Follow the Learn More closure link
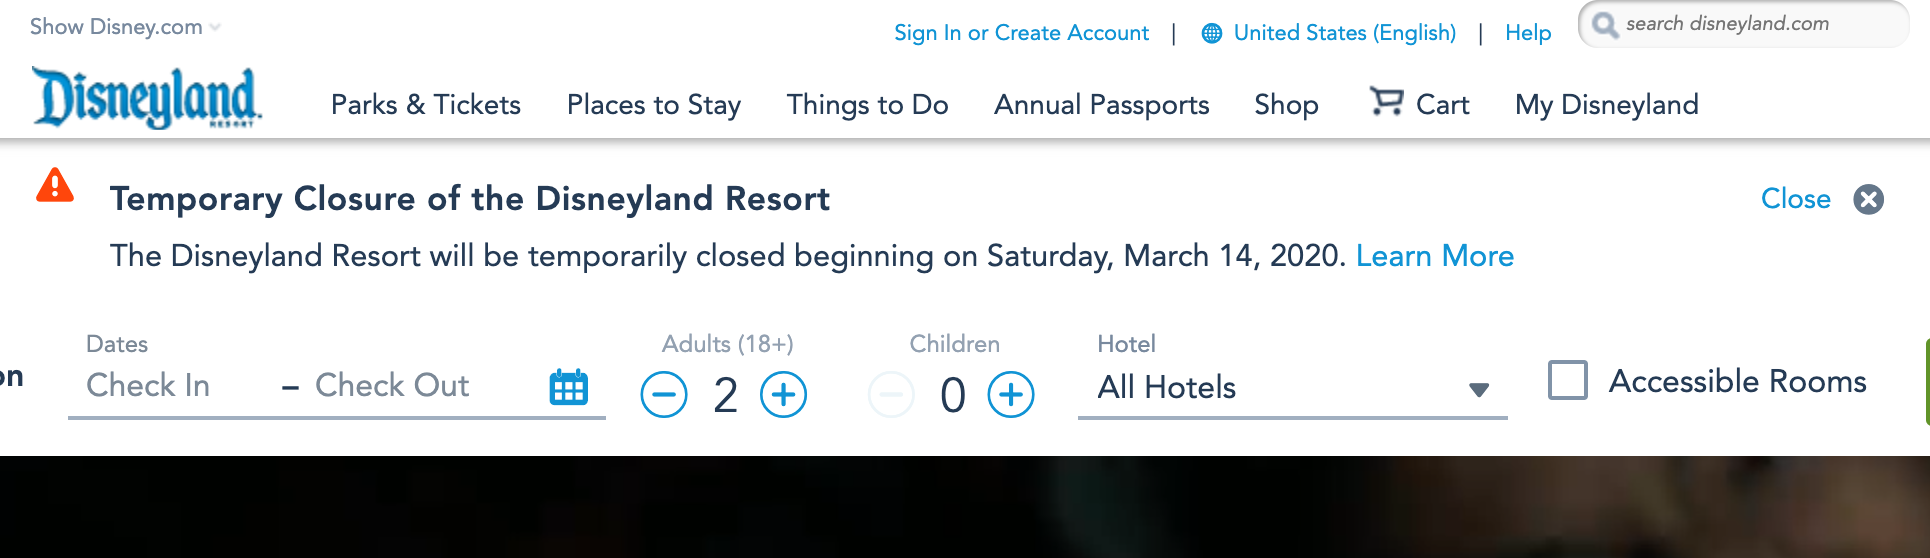 click(1434, 256)
